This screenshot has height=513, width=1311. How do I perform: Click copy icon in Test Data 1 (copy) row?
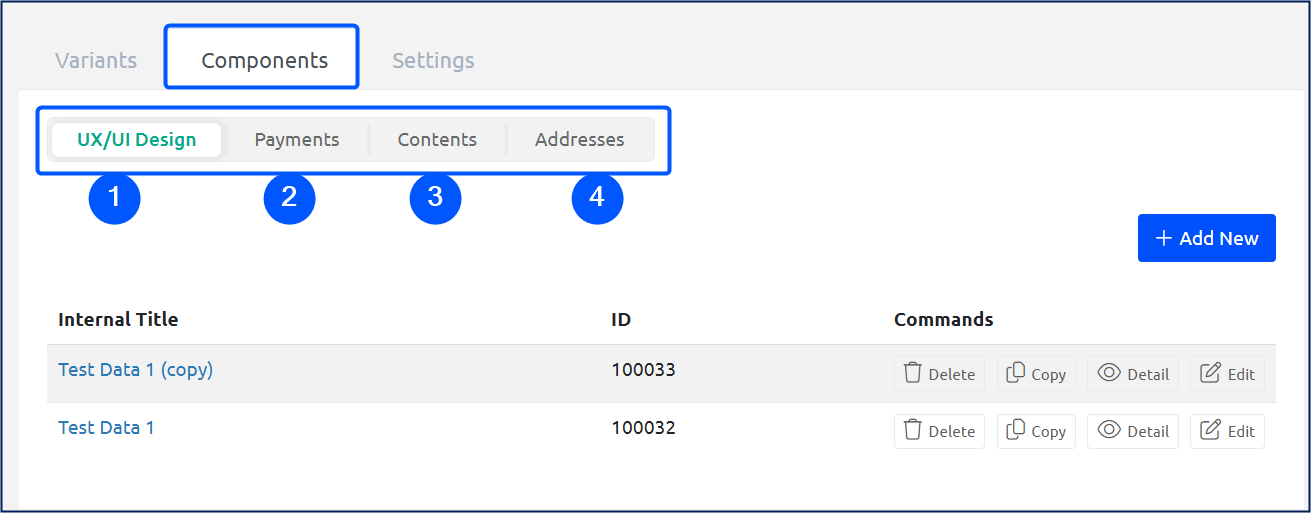(x=1015, y=373)
